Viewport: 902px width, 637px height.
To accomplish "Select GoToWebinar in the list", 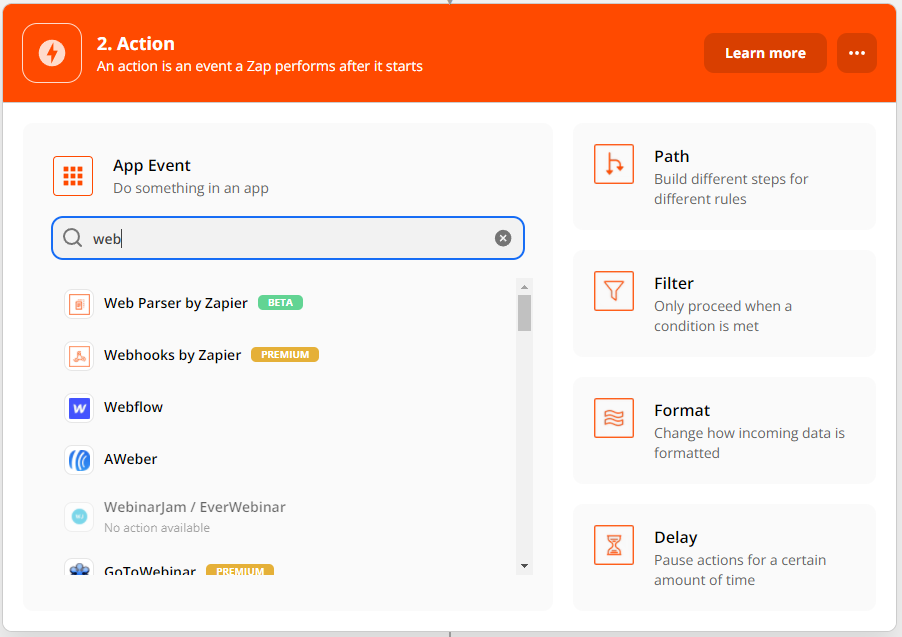I will point(150,570).
